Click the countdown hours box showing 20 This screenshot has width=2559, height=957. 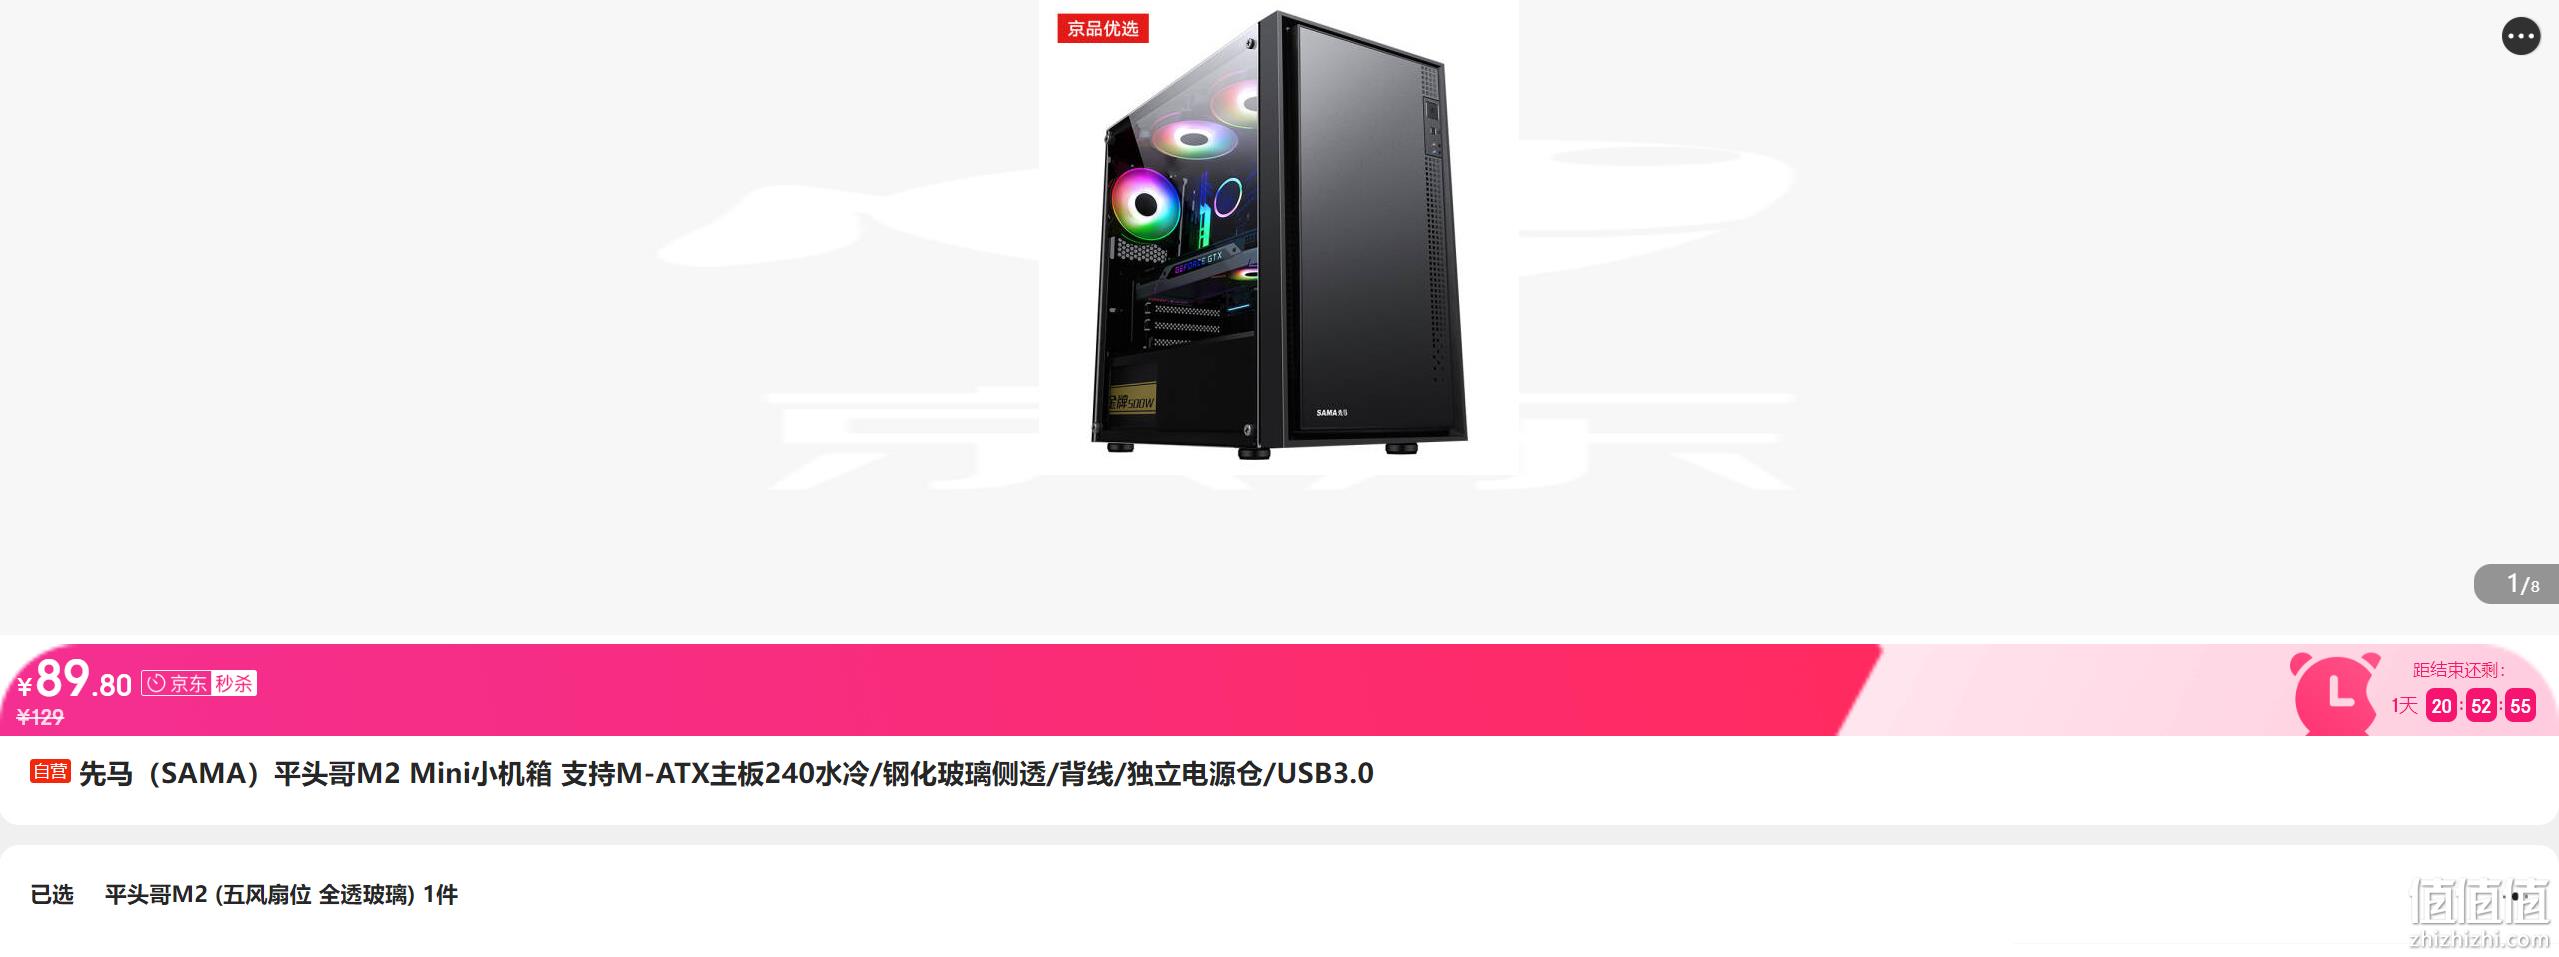coord(2441,706)
